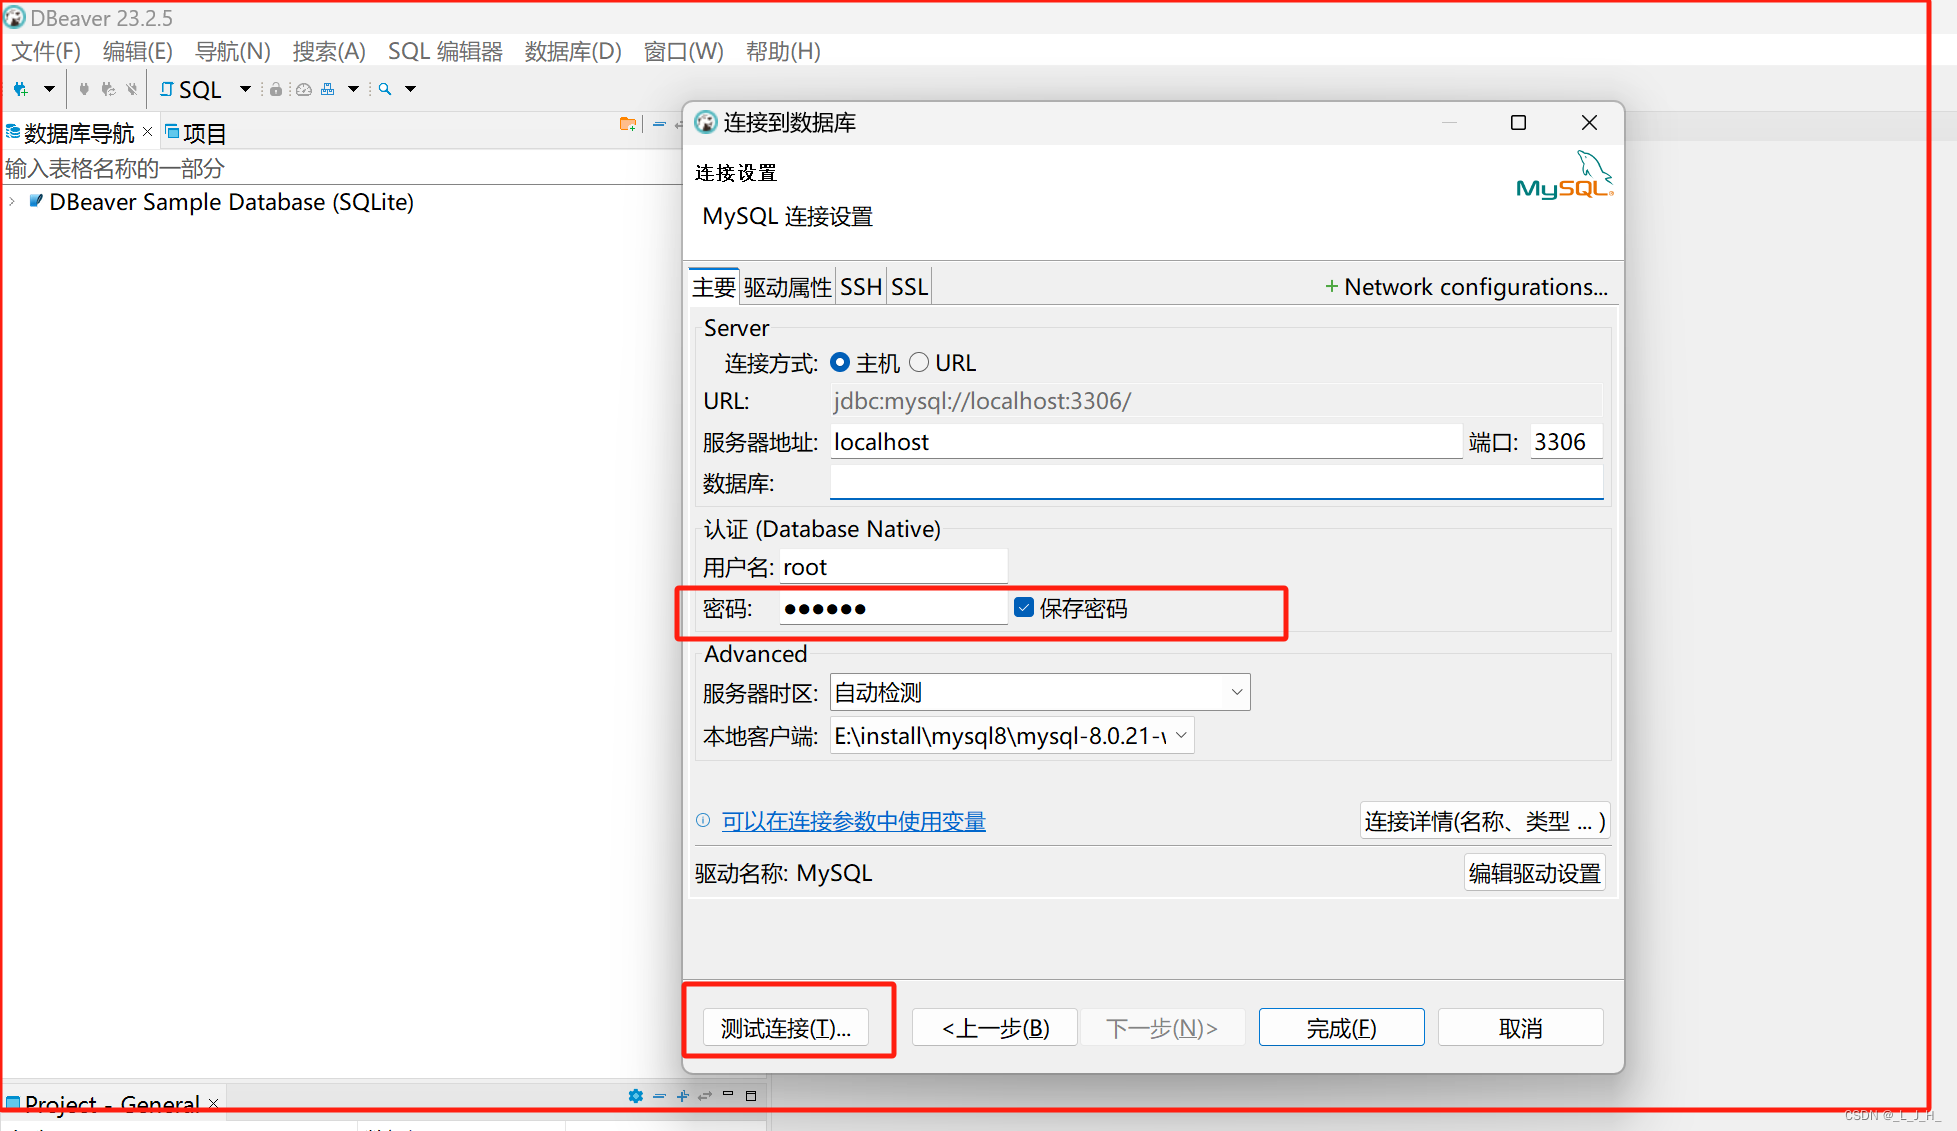Select the 主机 connection radio button

point(840,362)
